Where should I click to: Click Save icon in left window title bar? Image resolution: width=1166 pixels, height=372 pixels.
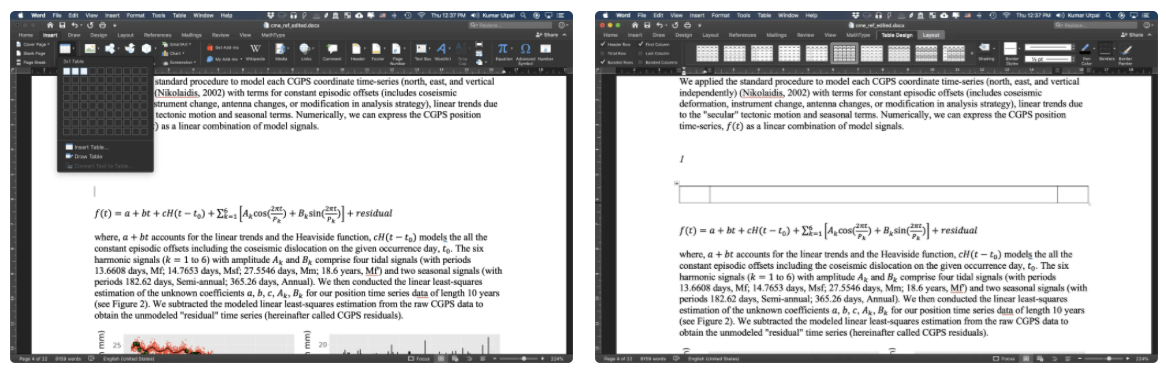click(62, 25)
